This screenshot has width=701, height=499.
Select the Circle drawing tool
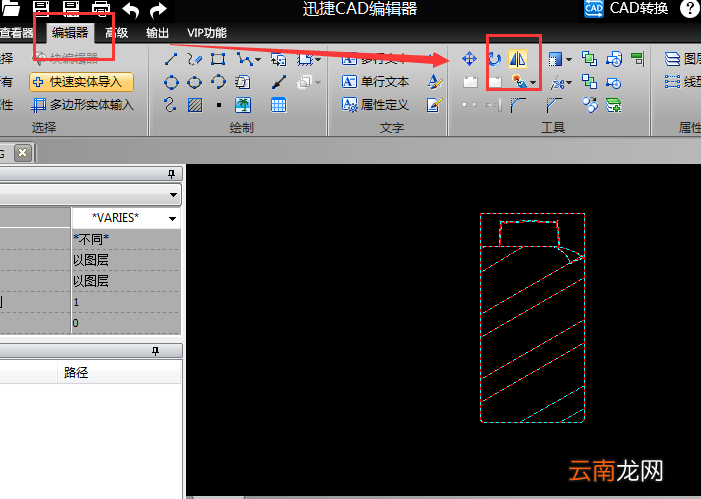pyautogui.click(x=171, y=82)
